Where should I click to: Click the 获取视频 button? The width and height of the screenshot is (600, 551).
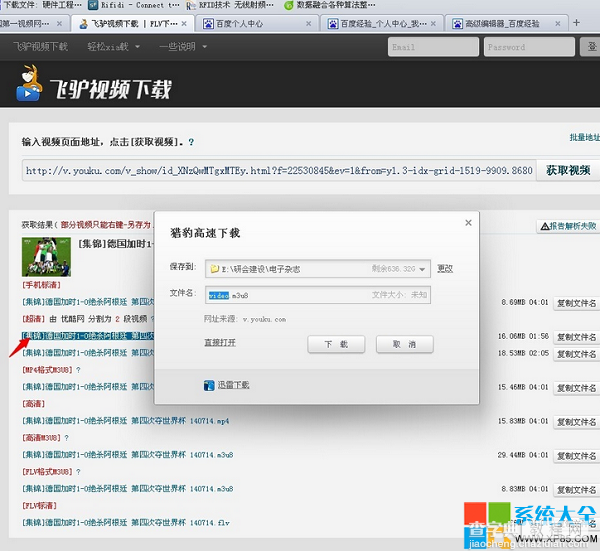tap(568, 170)
